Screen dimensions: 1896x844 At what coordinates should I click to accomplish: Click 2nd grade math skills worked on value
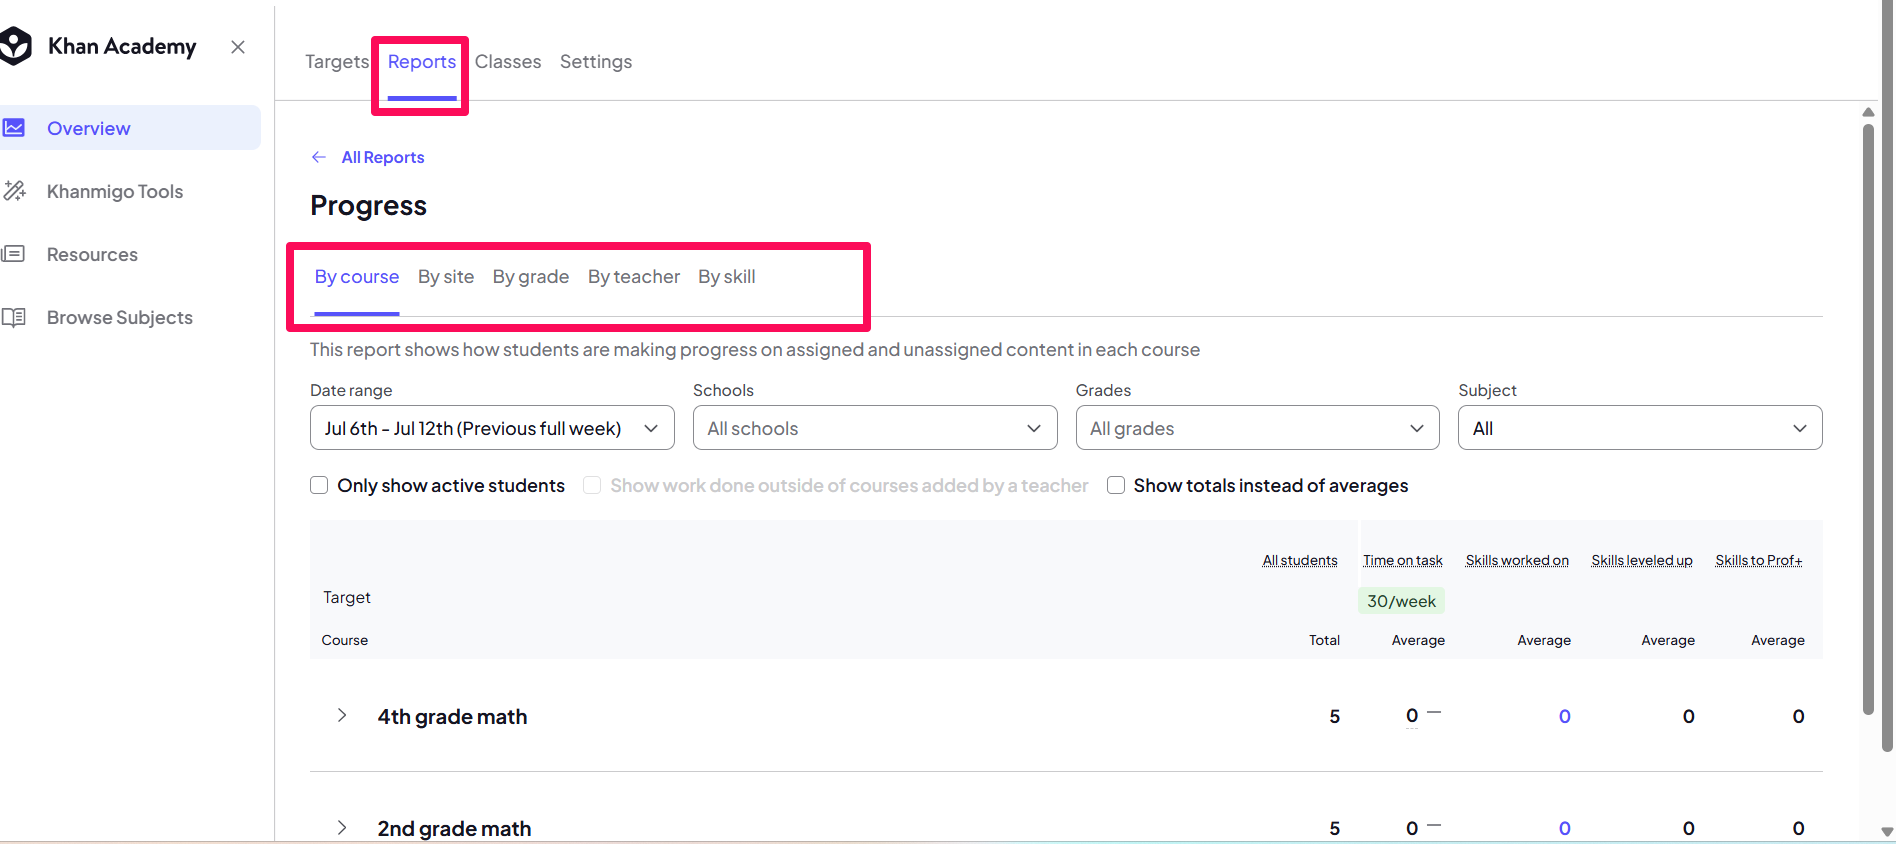click(1565, 828)
